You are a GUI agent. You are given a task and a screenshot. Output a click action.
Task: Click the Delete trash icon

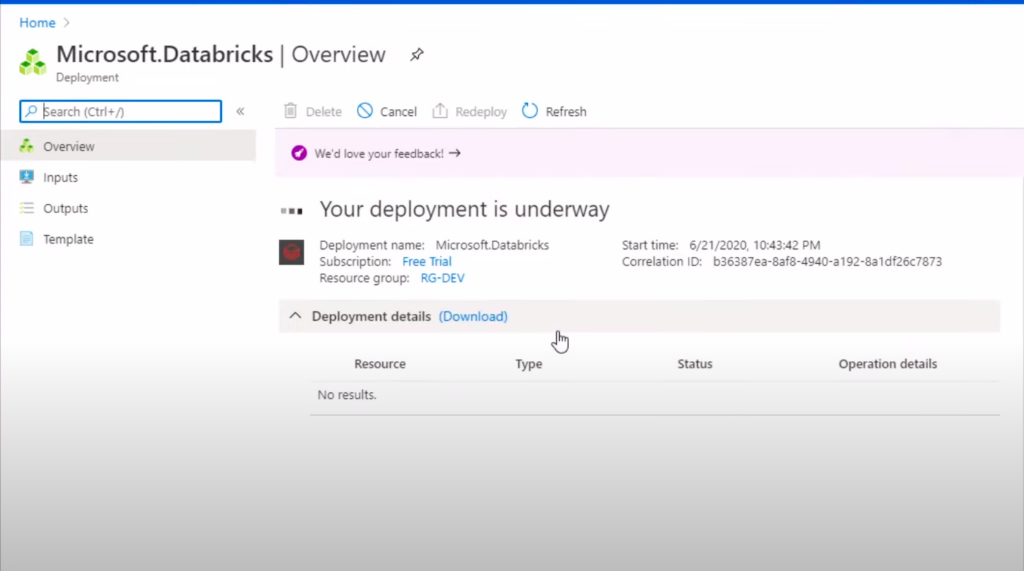point(291,111)
